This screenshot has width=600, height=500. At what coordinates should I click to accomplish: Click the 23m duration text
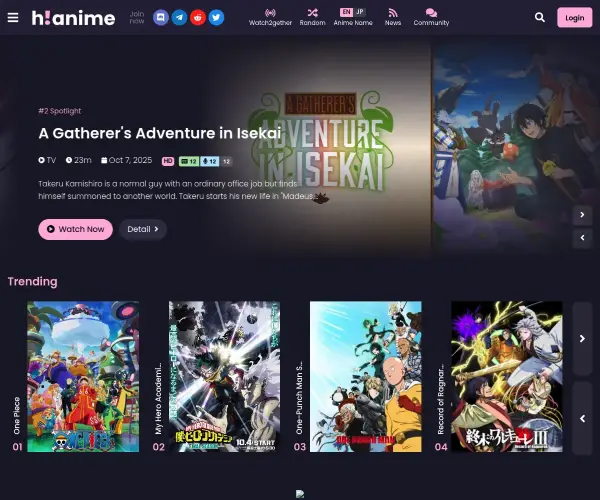tap(78, 160)
